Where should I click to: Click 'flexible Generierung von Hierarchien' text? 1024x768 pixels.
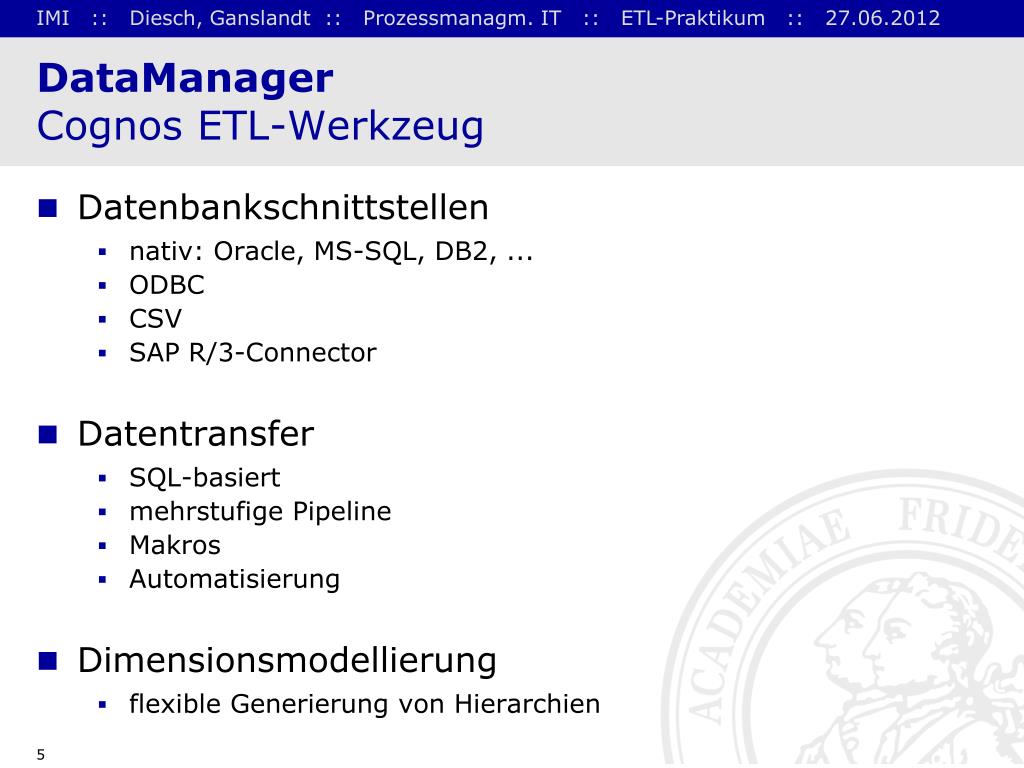coord(364,705)
